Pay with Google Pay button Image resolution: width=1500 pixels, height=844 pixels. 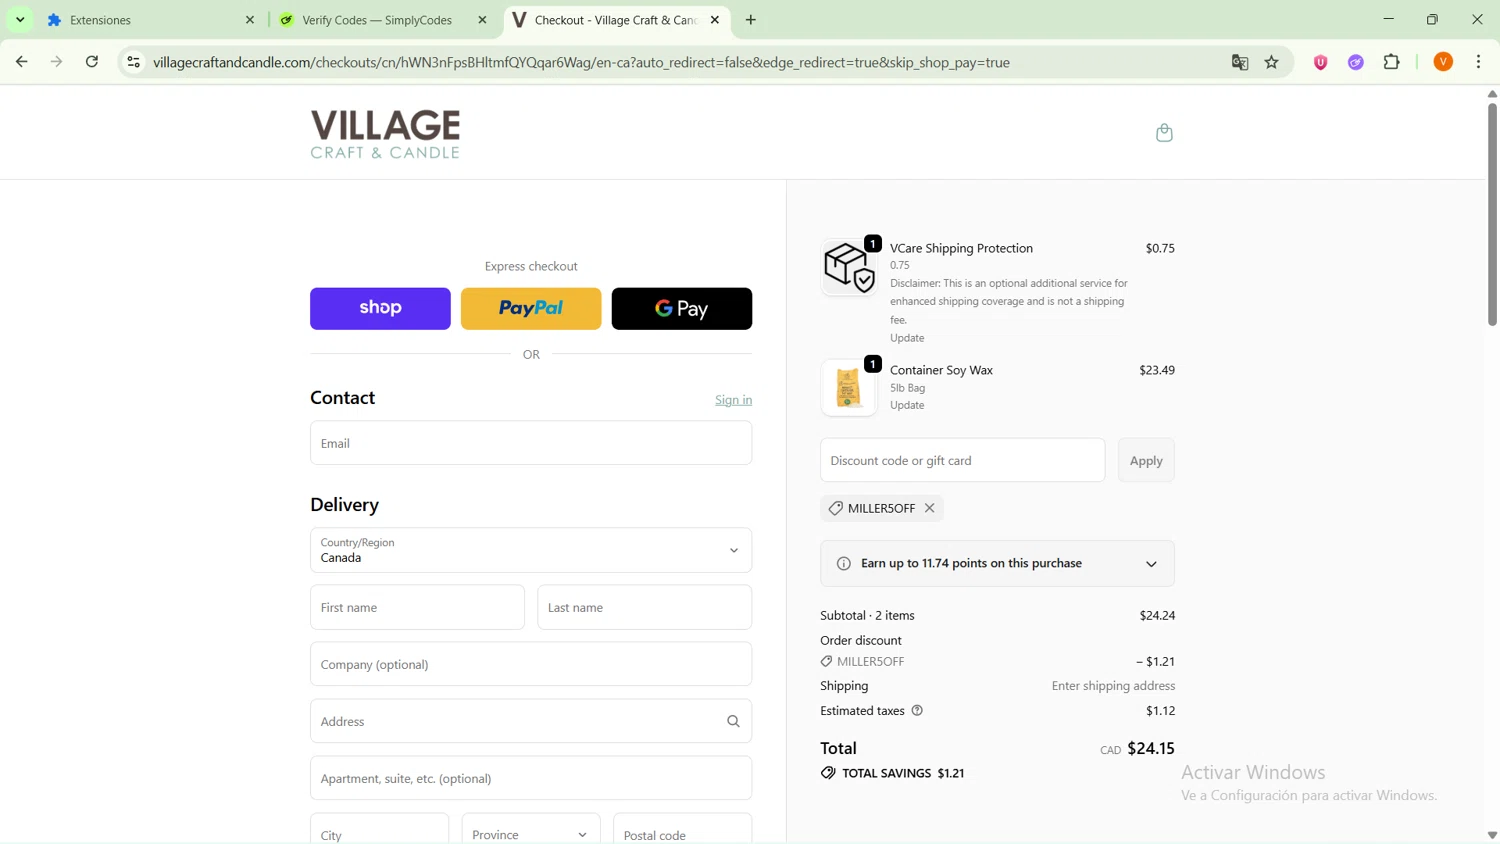tap(682, 309)
